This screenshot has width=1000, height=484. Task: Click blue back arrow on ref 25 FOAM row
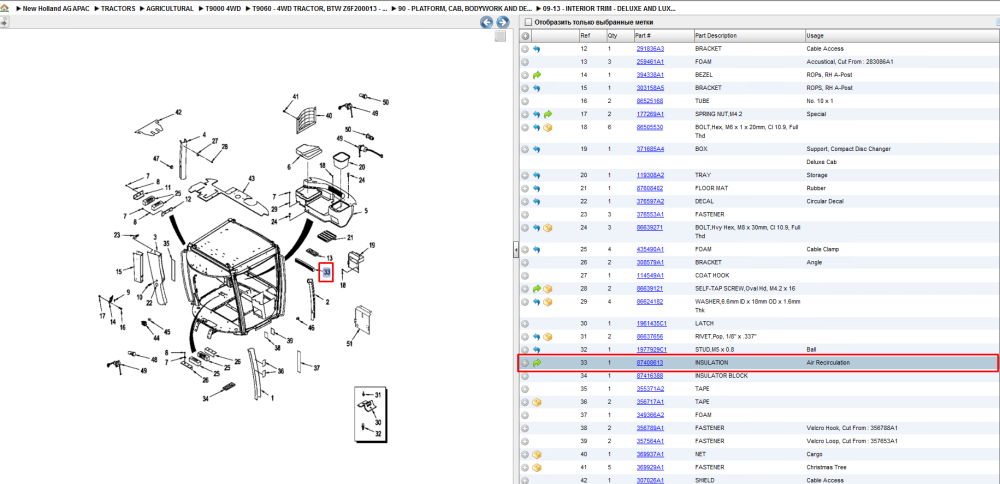point(536,249)
